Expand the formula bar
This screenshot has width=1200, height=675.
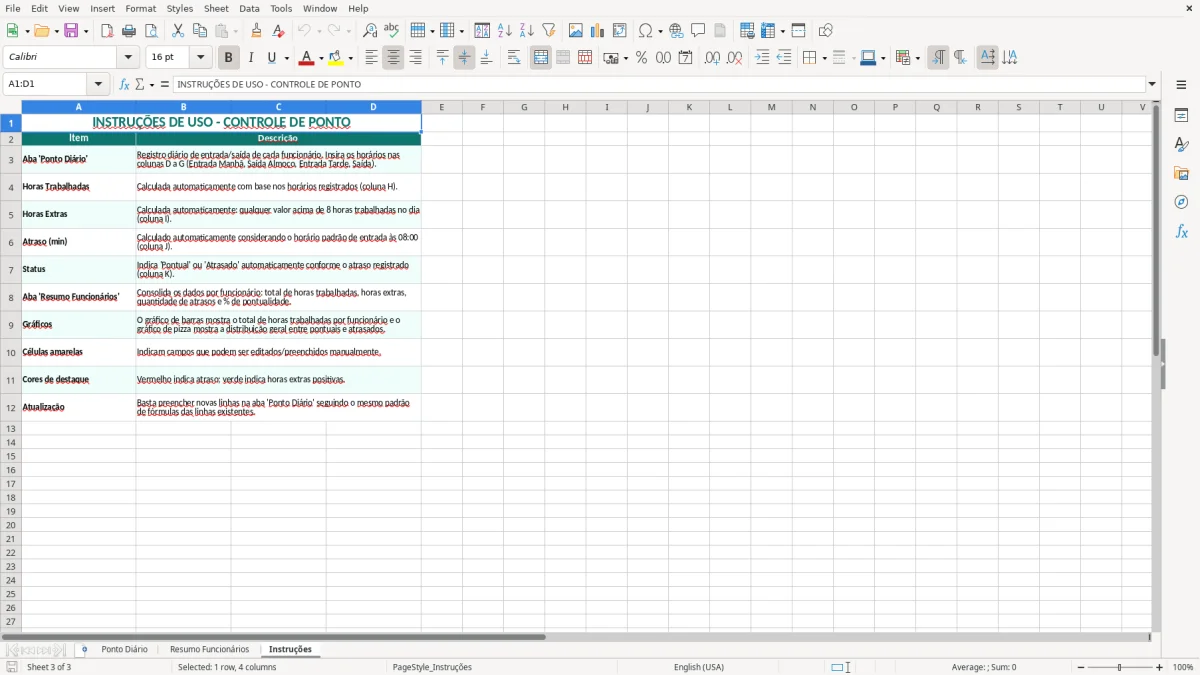coord(1152,85)
